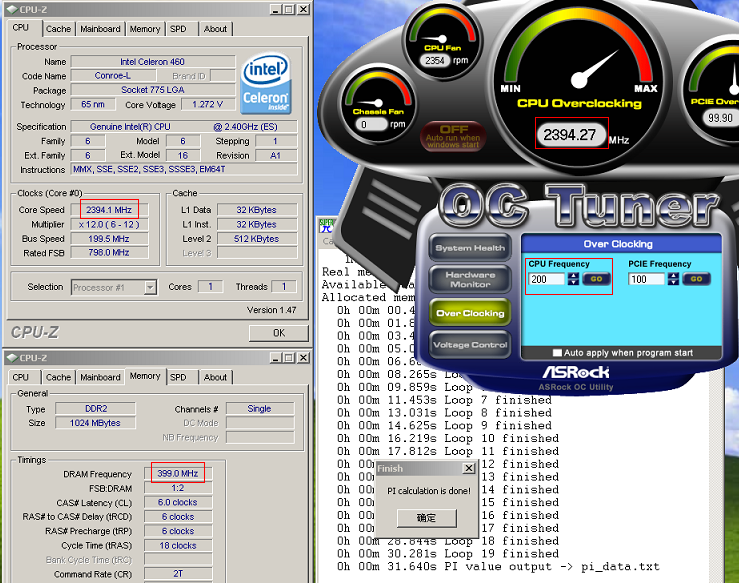Enable Auto apply when program start checkbox

tap(557, 353)
